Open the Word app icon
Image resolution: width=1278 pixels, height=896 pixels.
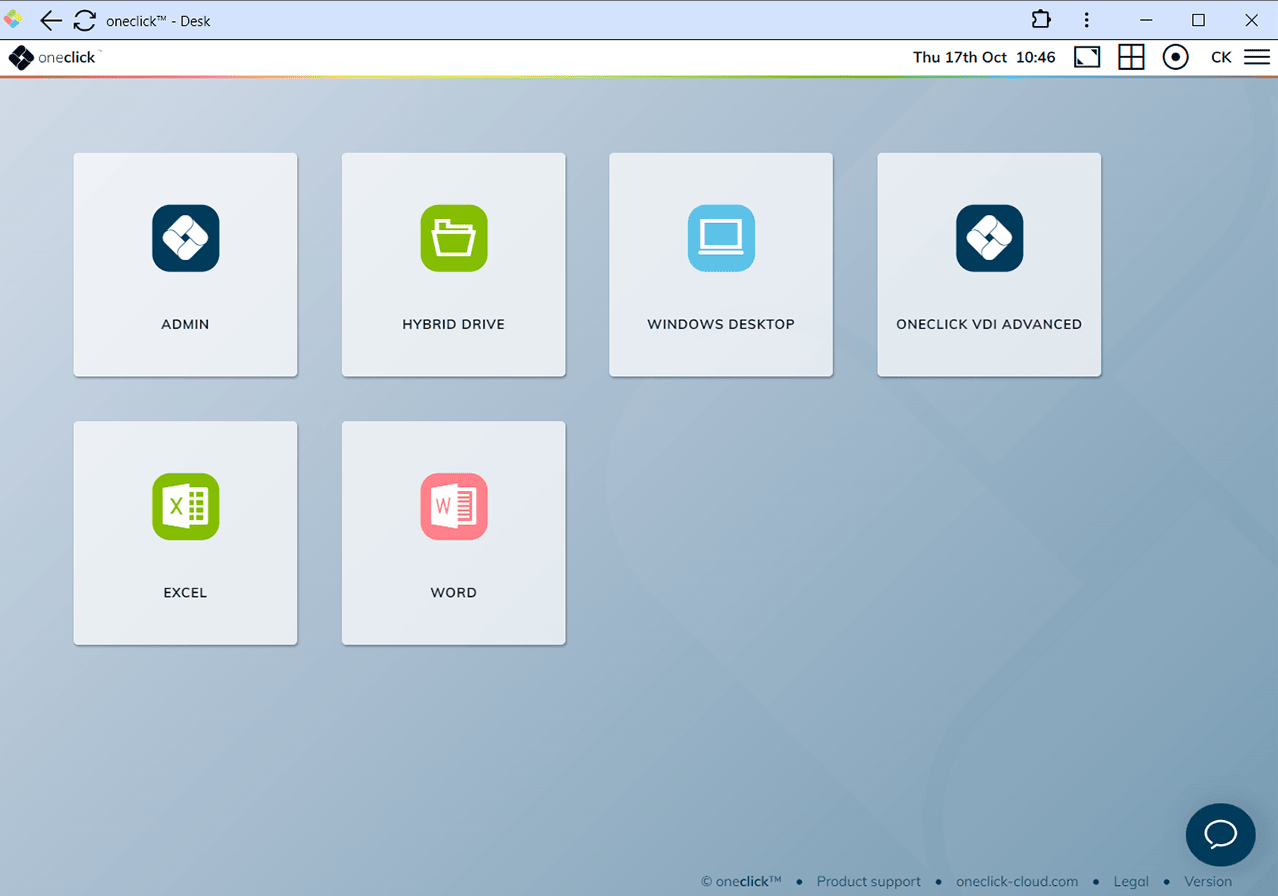[x=453, y=506]
